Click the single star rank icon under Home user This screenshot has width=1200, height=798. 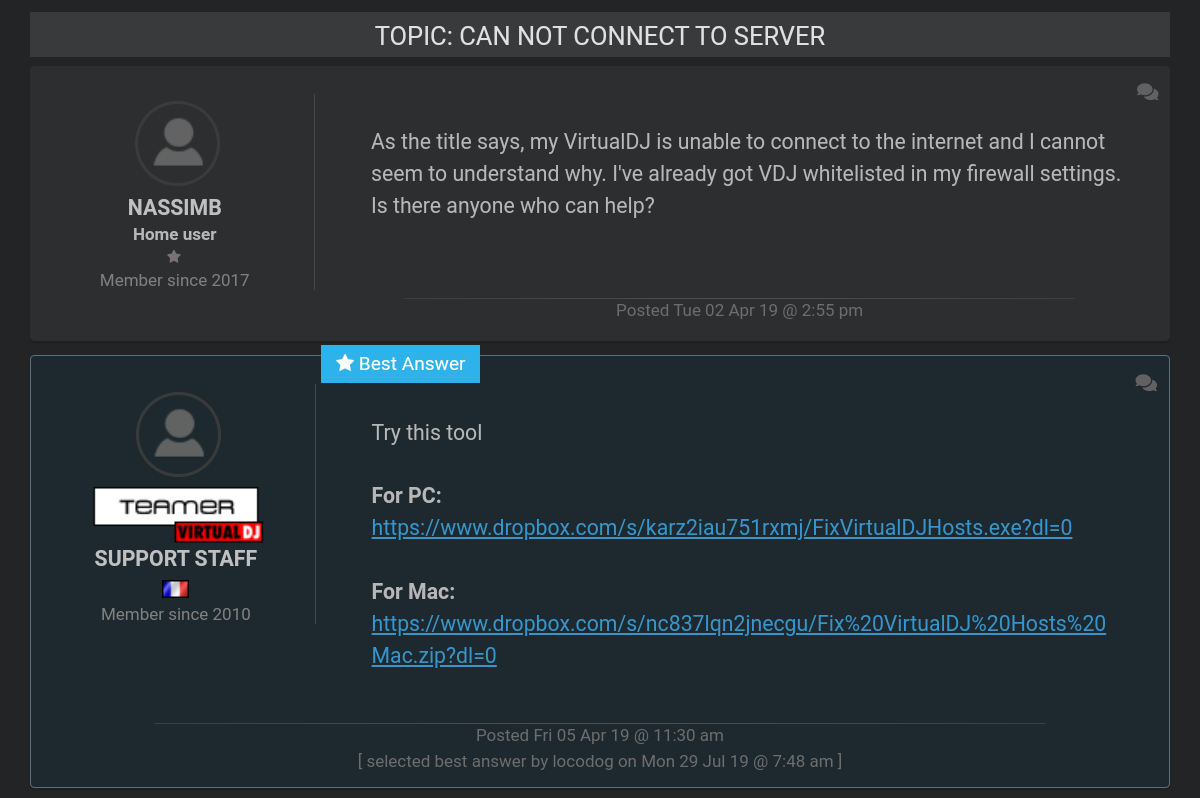pos(174,257)
